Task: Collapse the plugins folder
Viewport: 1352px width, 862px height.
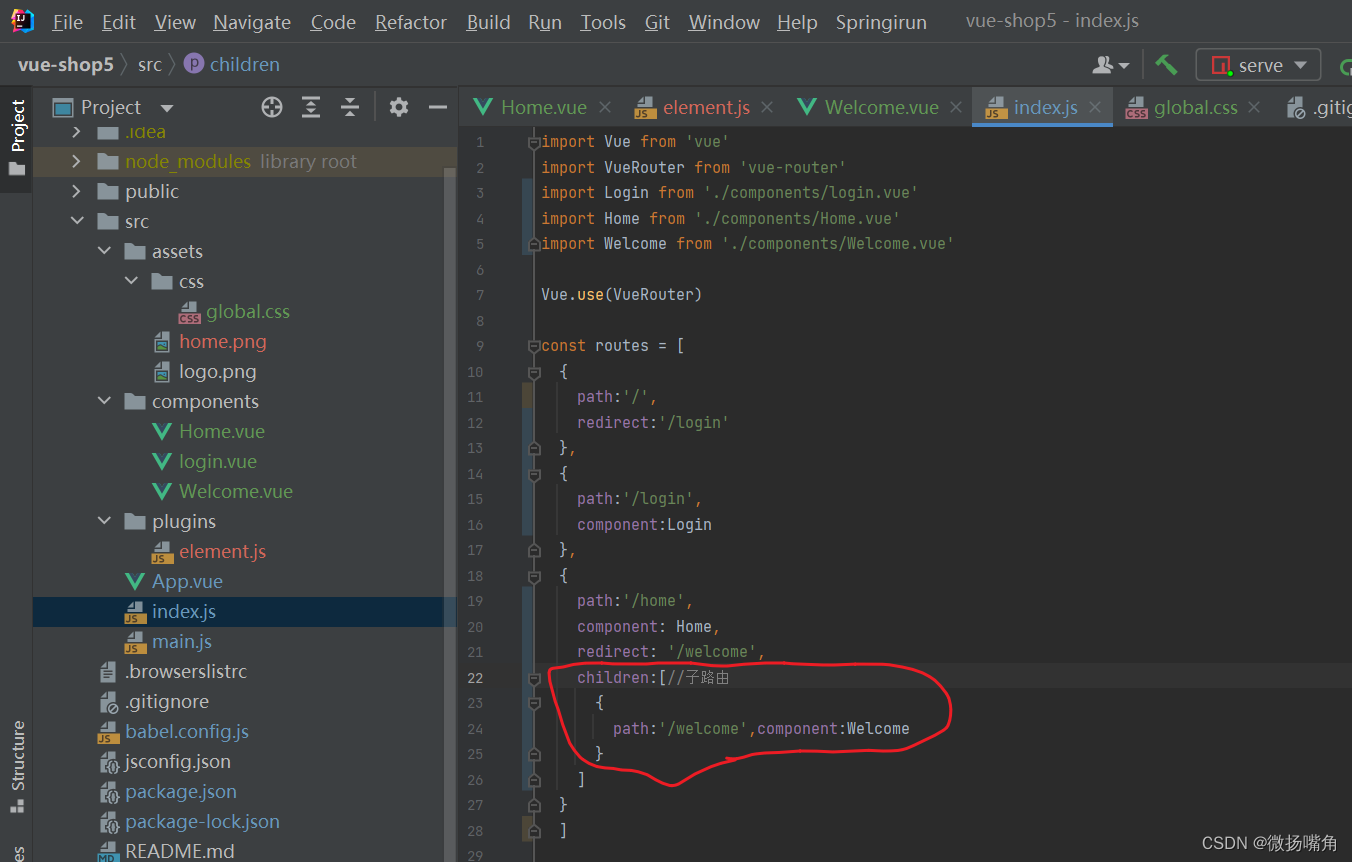Action: click(104, 522)
